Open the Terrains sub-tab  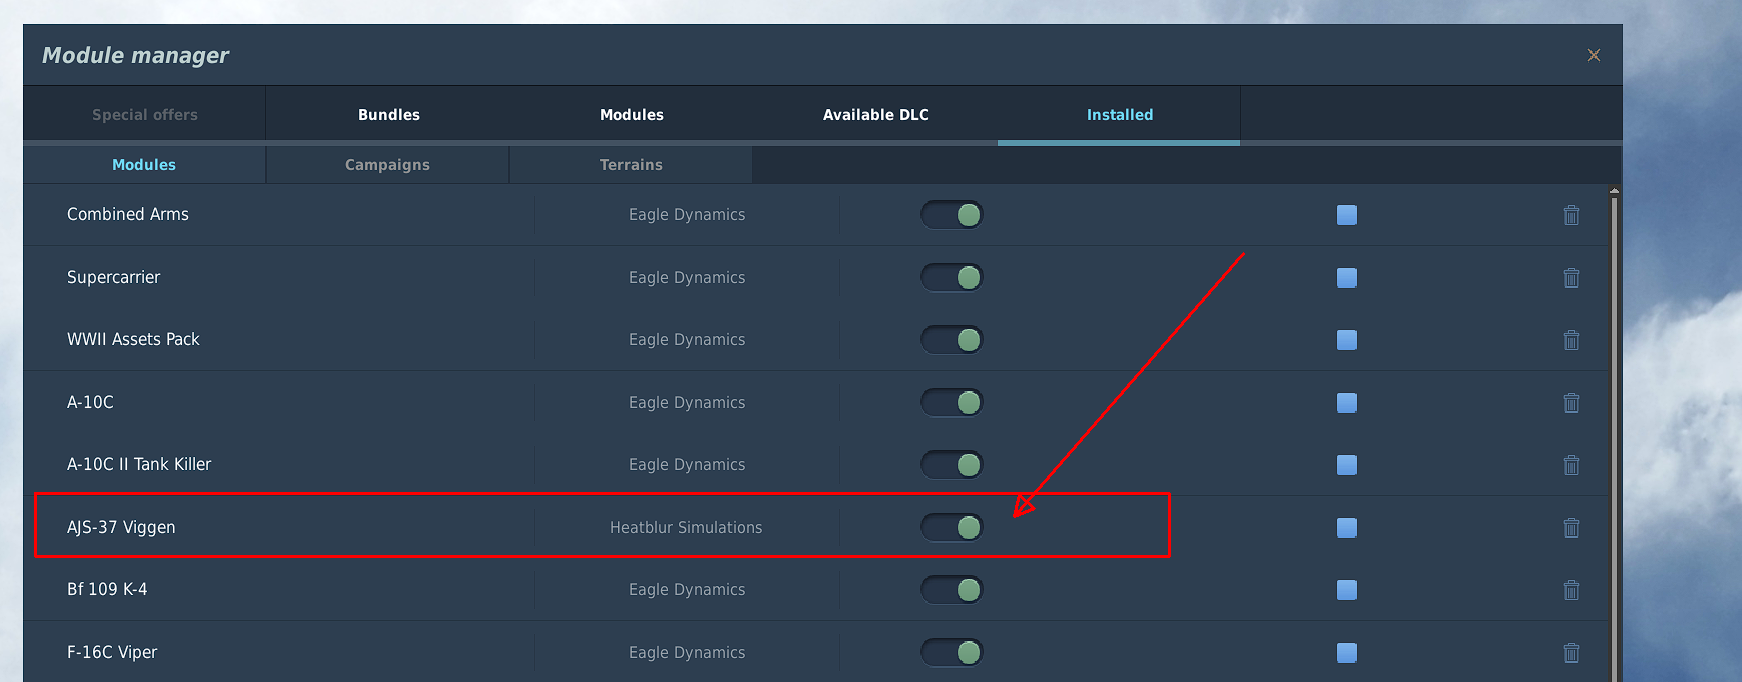tap(631, 165)
